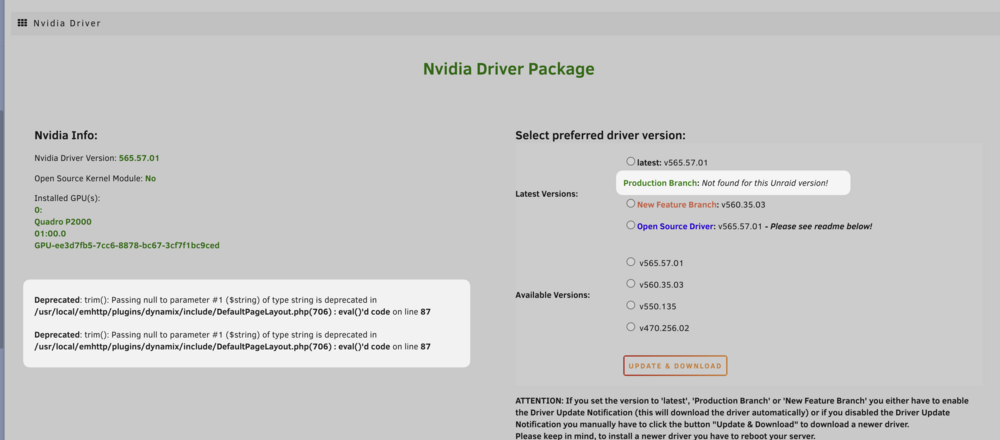Click the 'Please see readme below!' note

(822, 226)
